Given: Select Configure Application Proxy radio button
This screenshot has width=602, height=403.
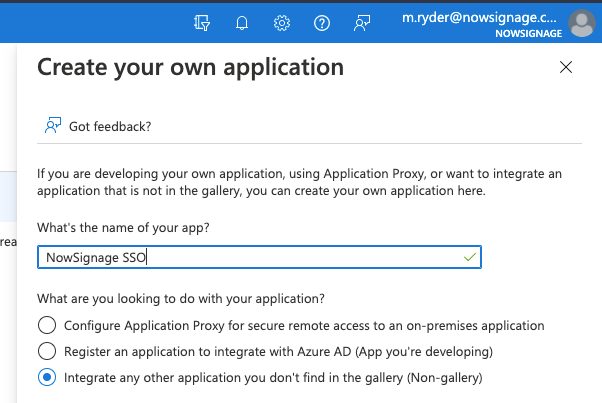Looking at the screenshot, I should [46, 325].
